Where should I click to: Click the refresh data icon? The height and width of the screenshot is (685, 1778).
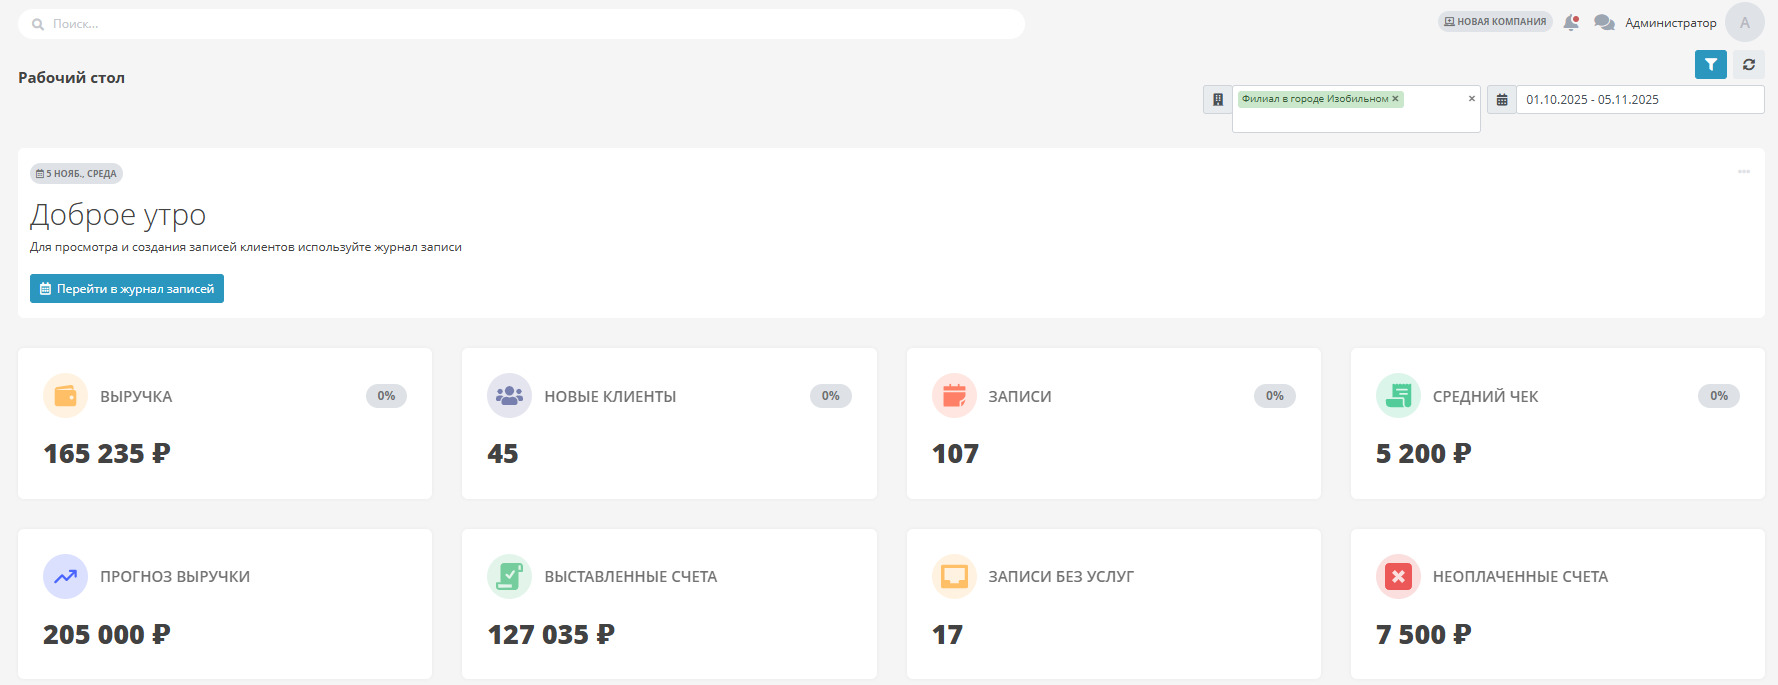click(x=1748, y=64)
